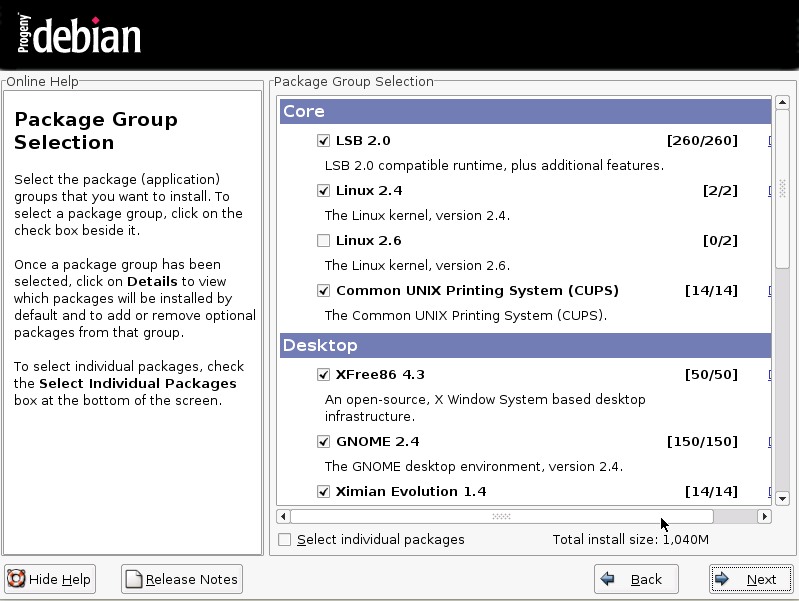Open the Details link for GNOME 2.4
Viewport: 799px width, 601px height.
coord(769,441)
